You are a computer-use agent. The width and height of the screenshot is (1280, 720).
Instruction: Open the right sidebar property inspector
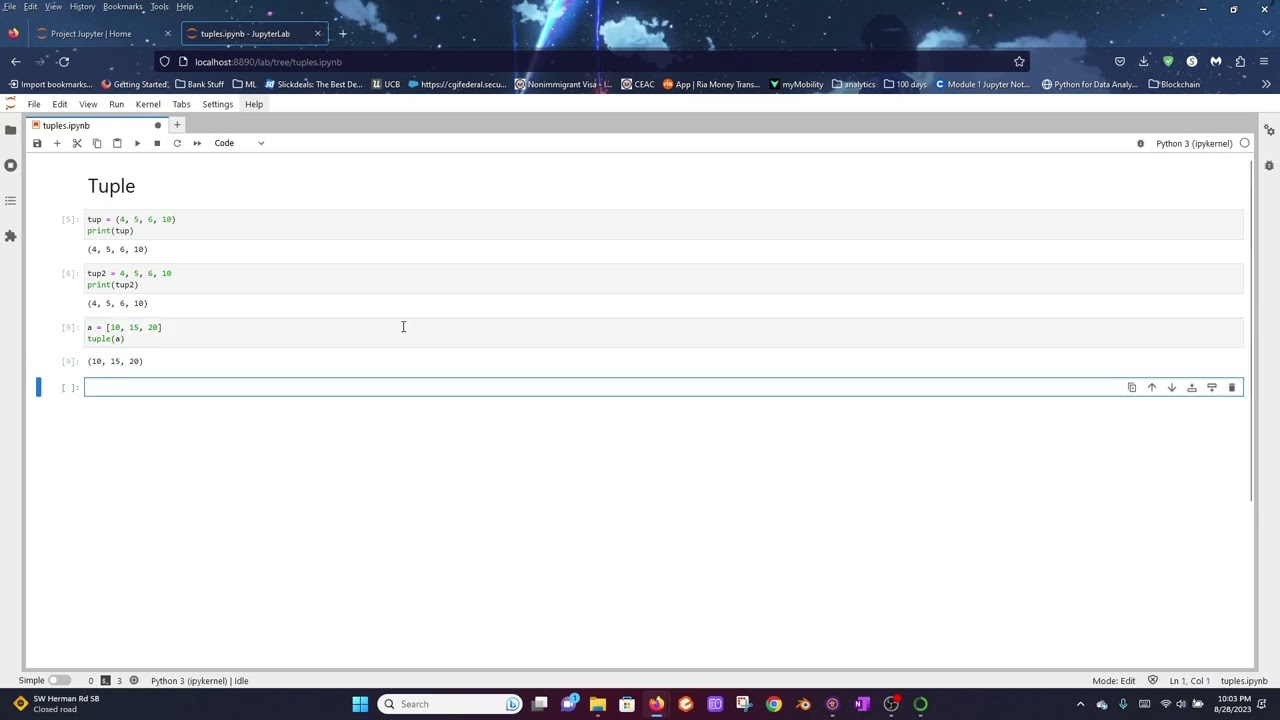[x=1269, y=130]
